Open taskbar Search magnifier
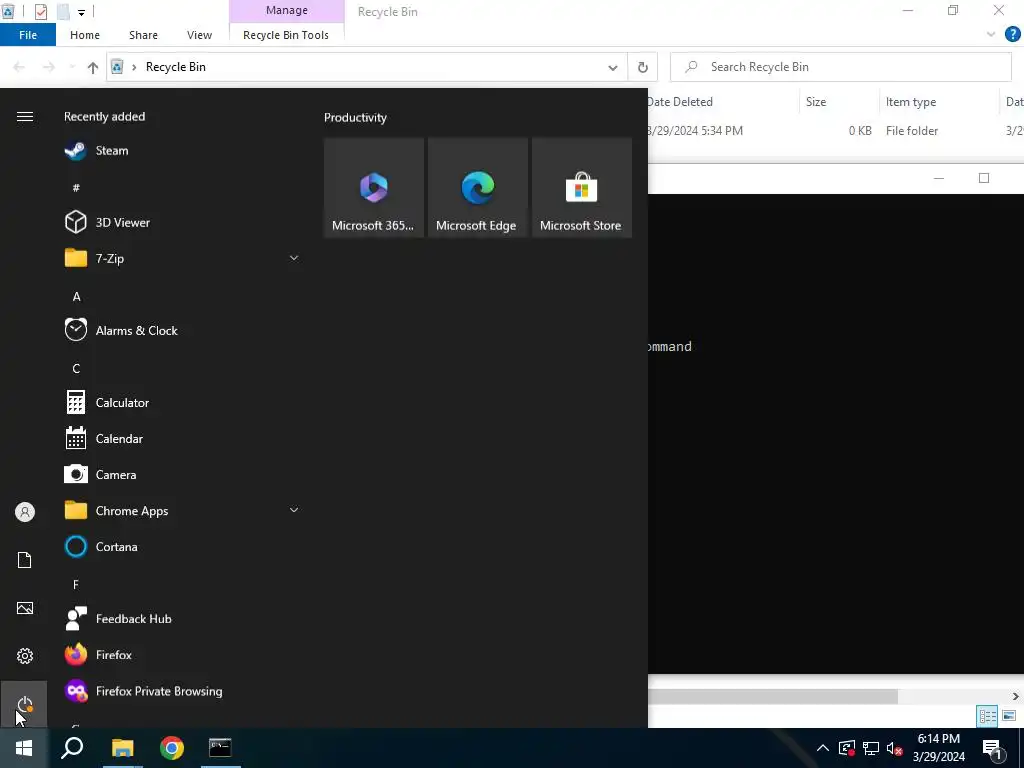1024x768 pixels. coord(72,748)
